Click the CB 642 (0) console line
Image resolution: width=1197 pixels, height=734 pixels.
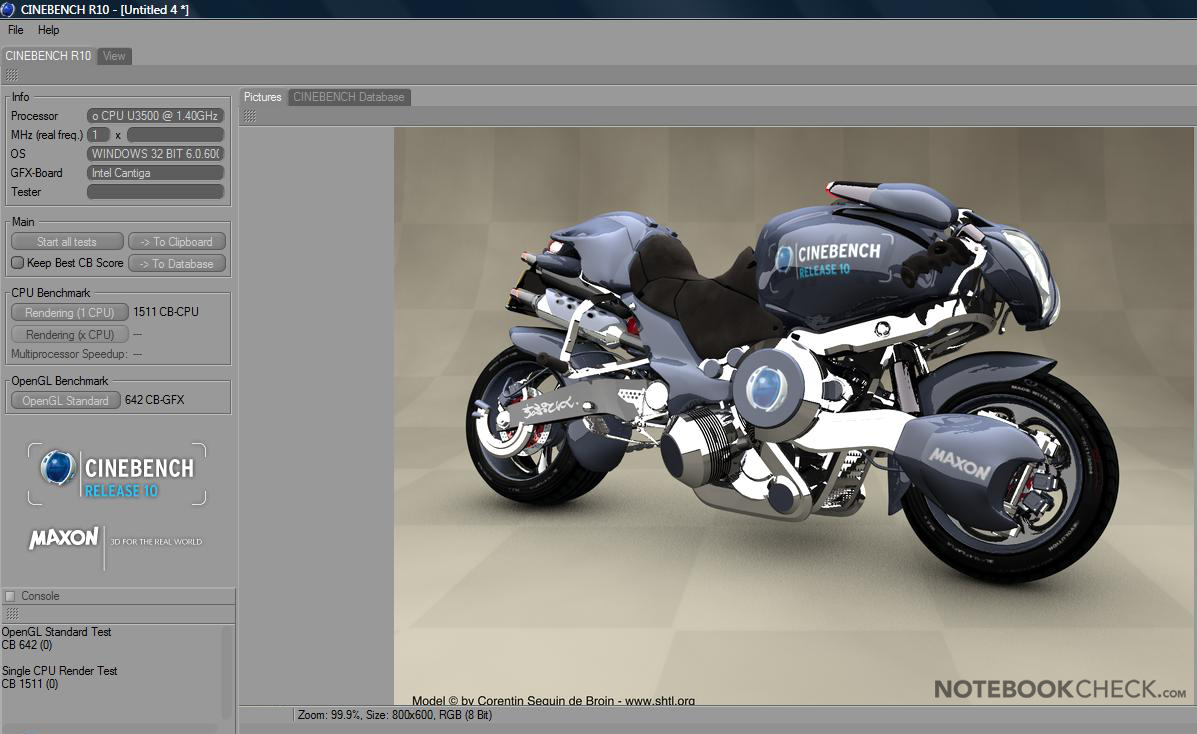[27, 645]
